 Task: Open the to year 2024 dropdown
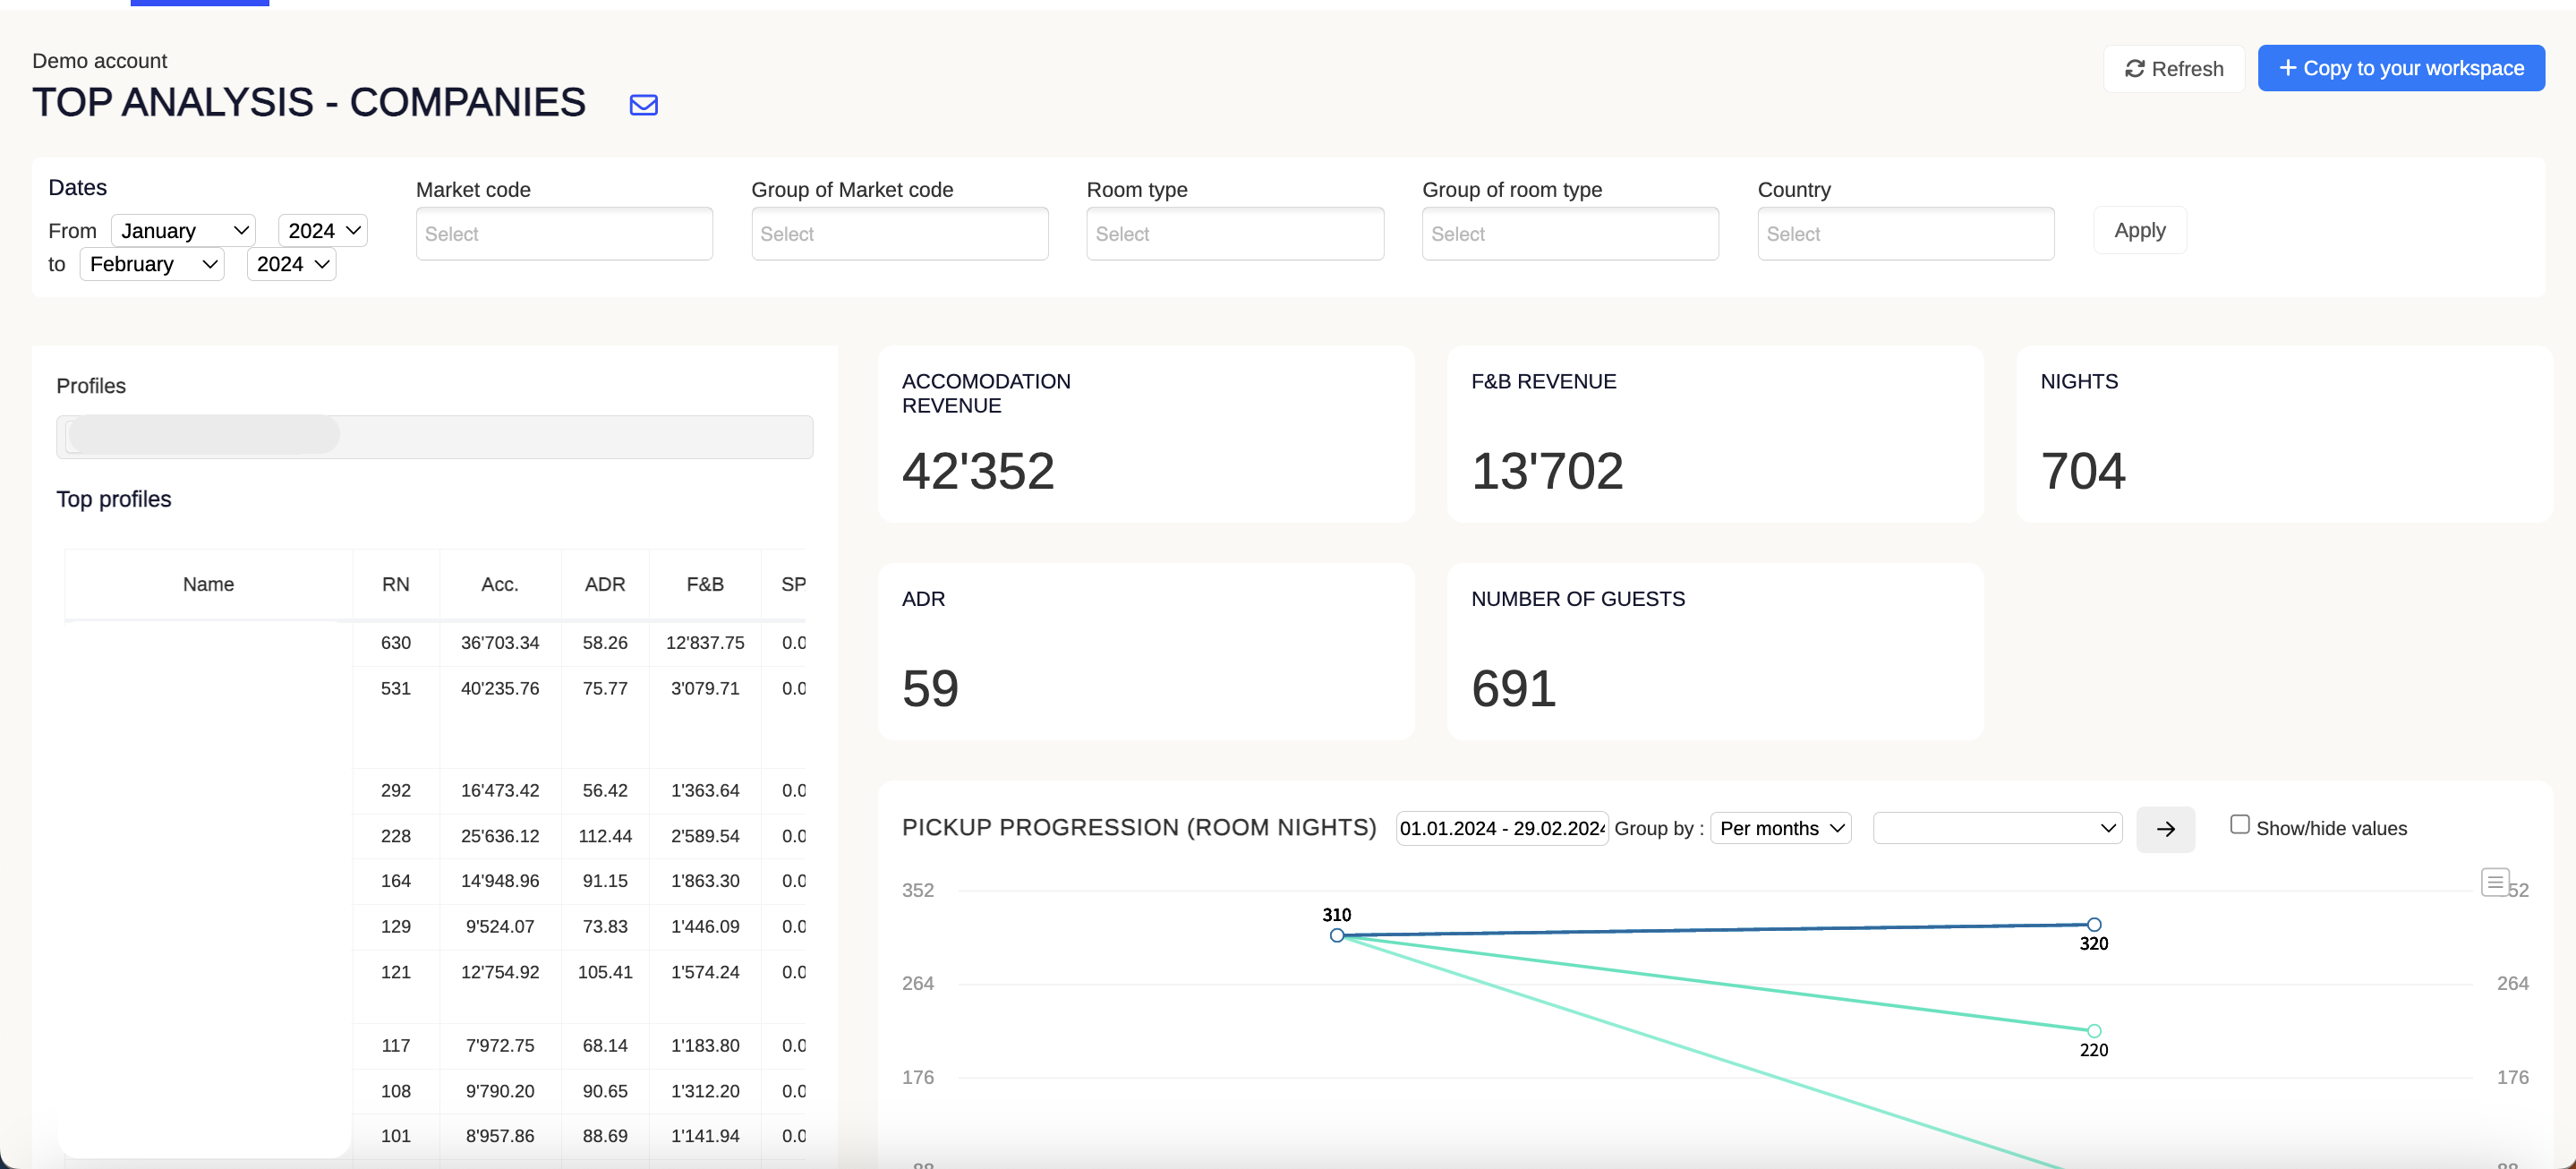pos(291,265)
